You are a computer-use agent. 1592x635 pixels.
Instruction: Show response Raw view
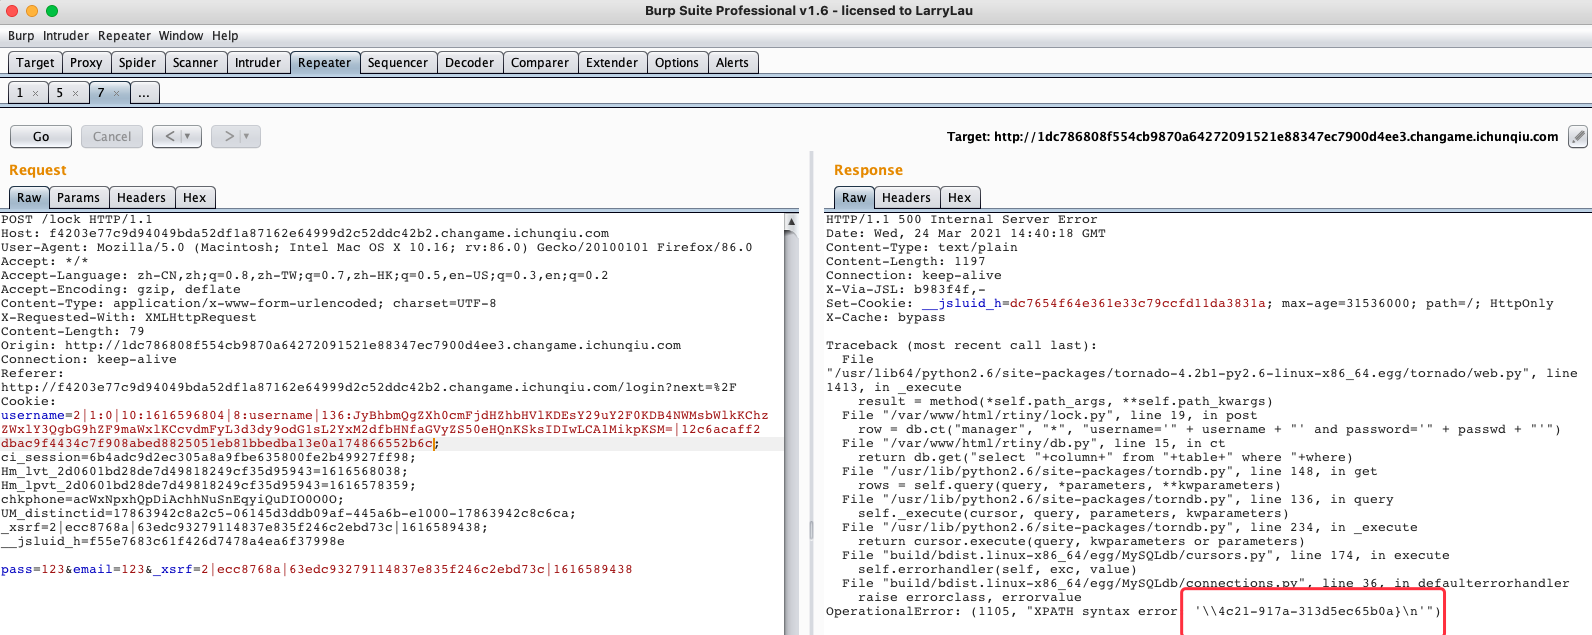click(x=854, y=197)
